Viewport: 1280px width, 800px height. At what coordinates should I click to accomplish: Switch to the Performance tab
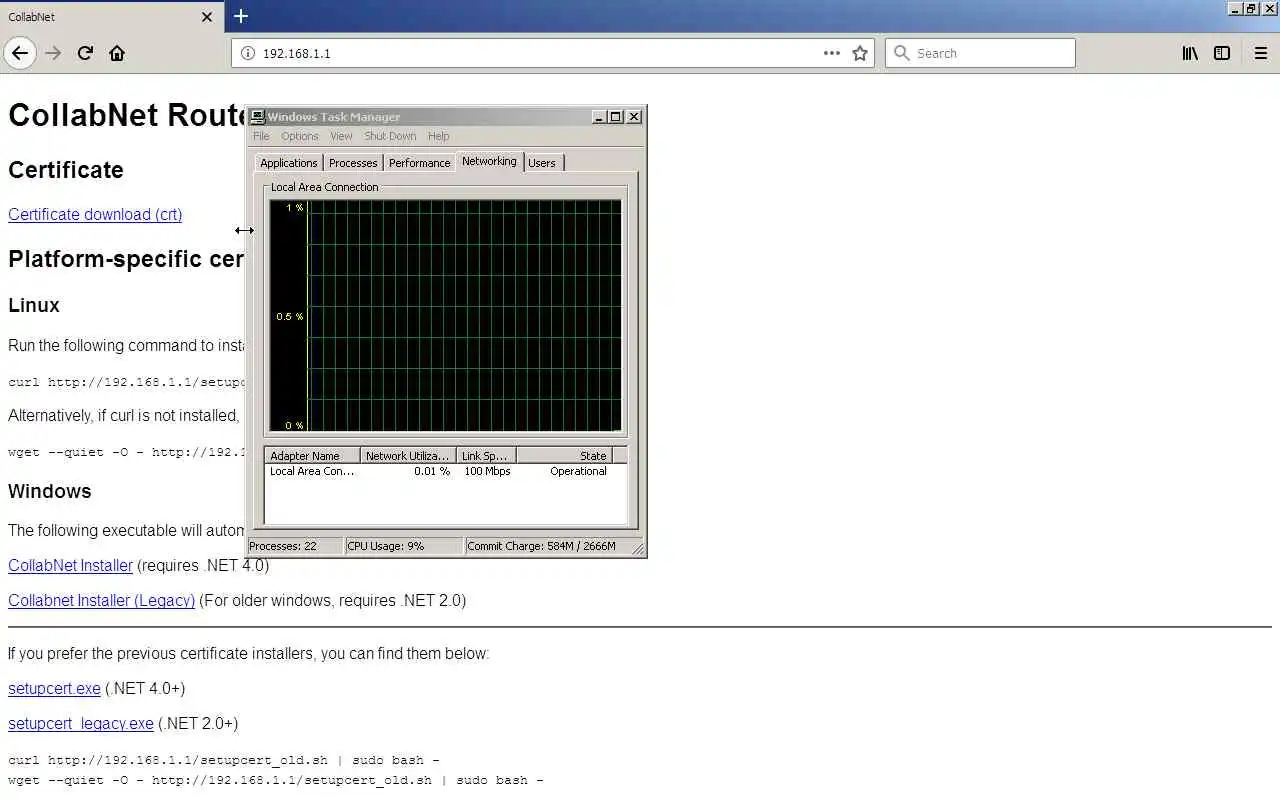tap(419, 163)
